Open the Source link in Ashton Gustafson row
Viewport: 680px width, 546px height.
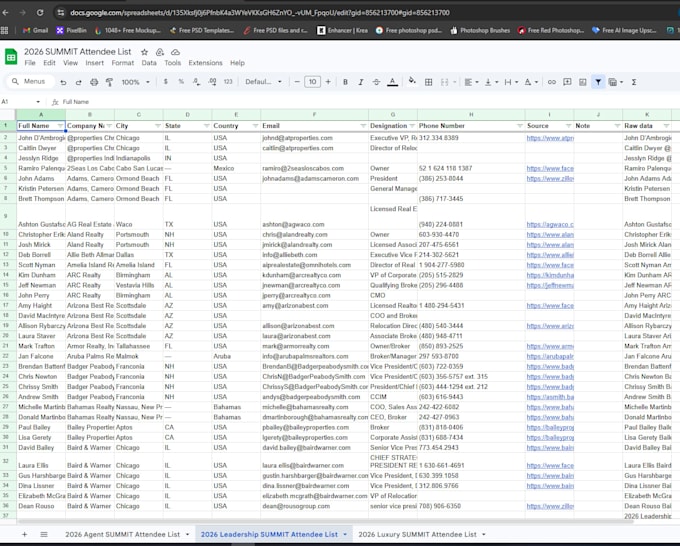coord(550,225)
